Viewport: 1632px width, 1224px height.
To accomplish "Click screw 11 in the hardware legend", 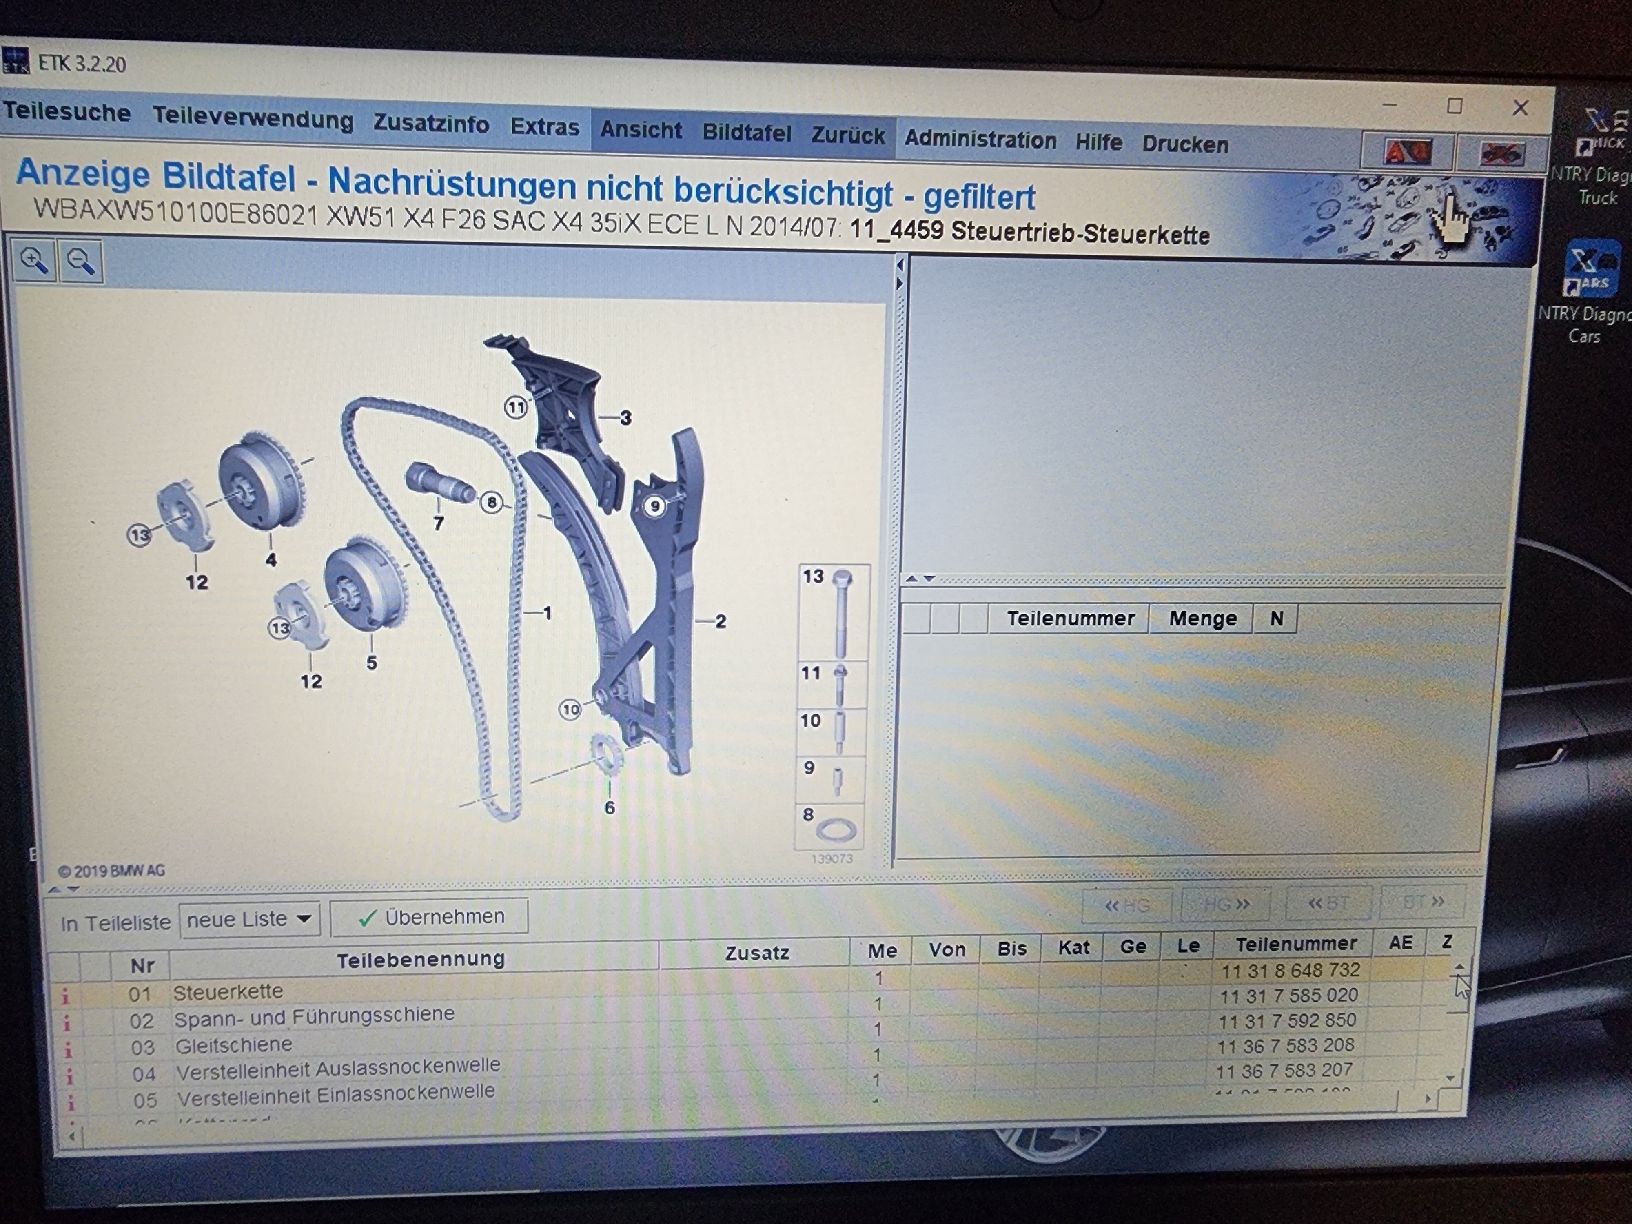I will 832,684.
